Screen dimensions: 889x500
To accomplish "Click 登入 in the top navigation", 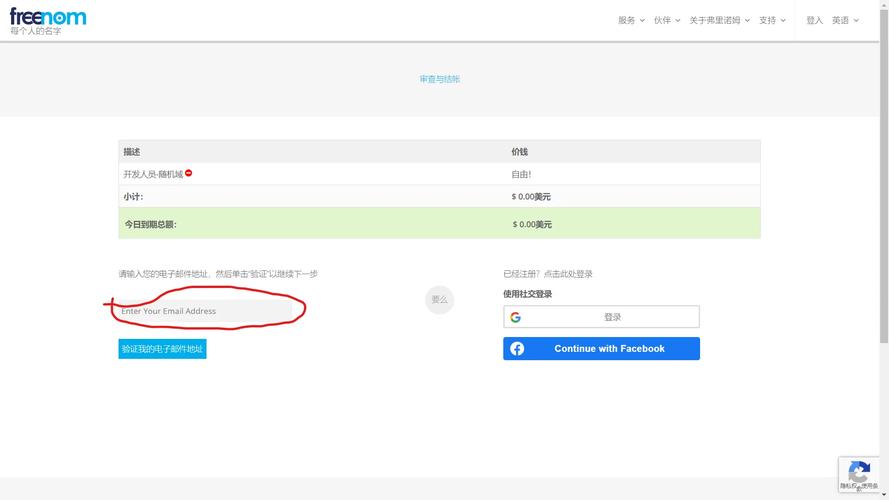I will [814, 20].
